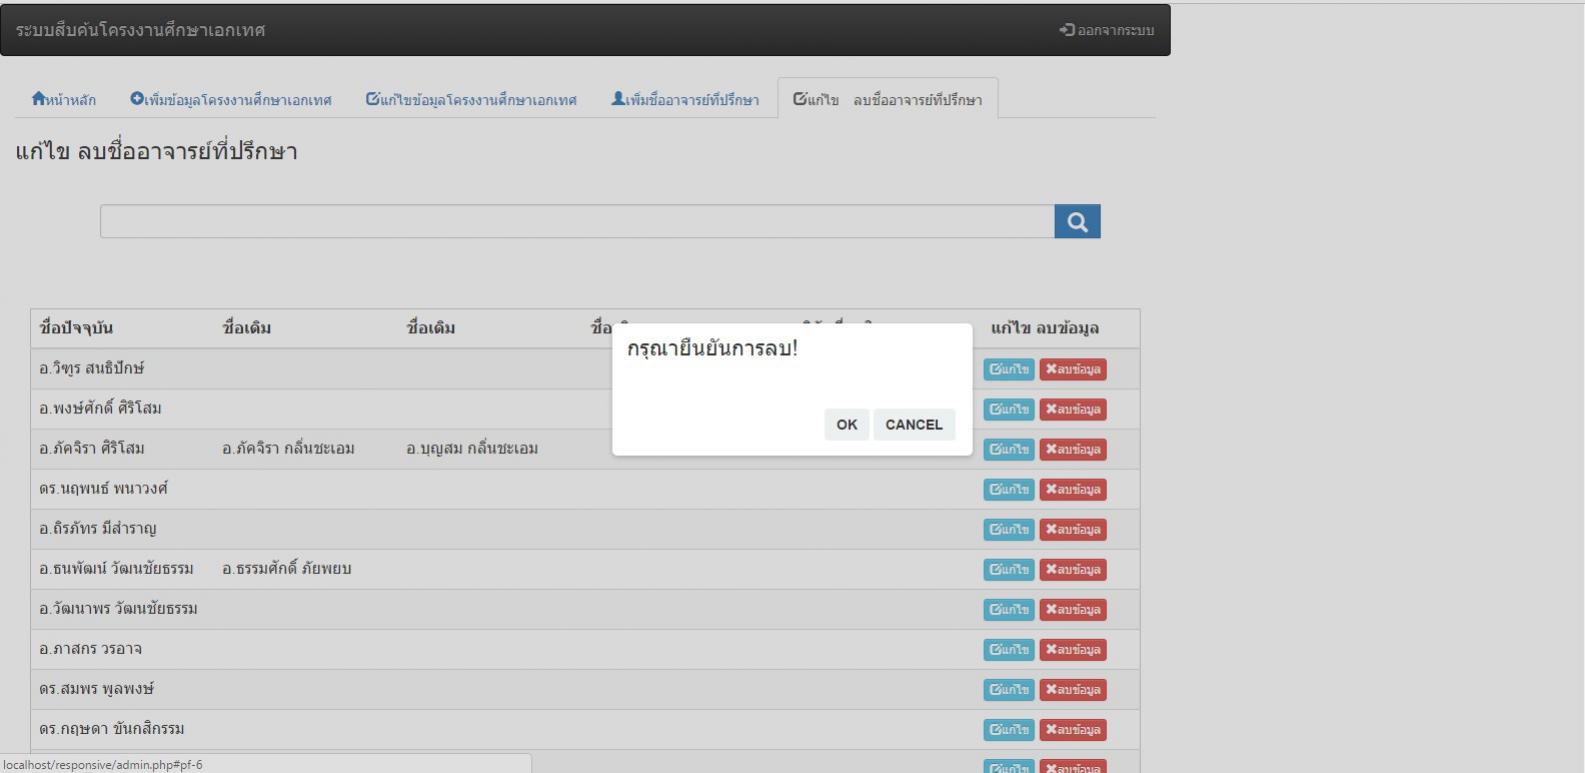Image resolution: width=1585 pixels, height=773 pixels.
Task: Edit the อ.วิฑูร สนธิปักษ์ row
Action: pos(1009,369)
